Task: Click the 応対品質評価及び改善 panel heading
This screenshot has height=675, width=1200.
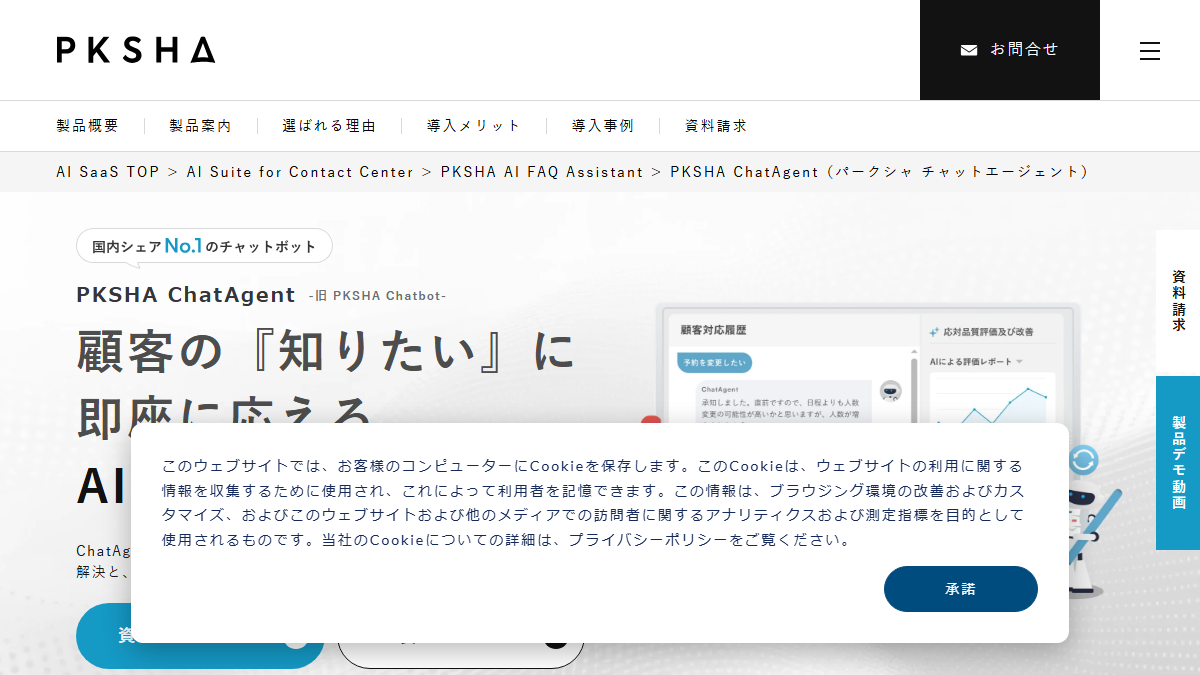Action: pos(981,331)
